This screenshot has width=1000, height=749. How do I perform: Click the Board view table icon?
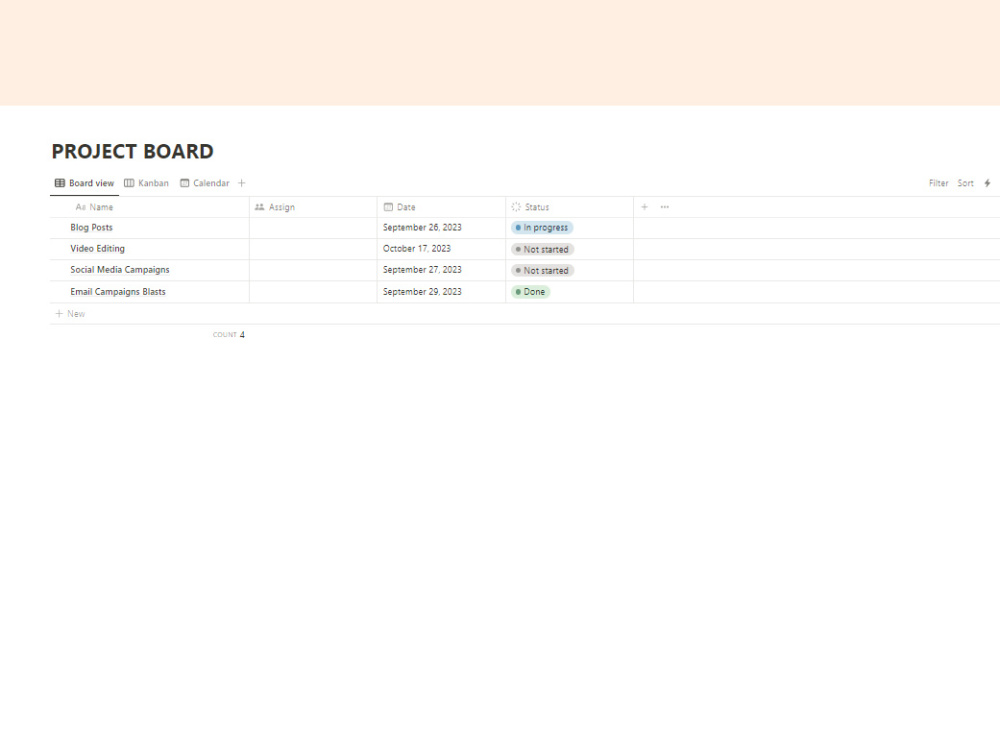coord(60,183)
